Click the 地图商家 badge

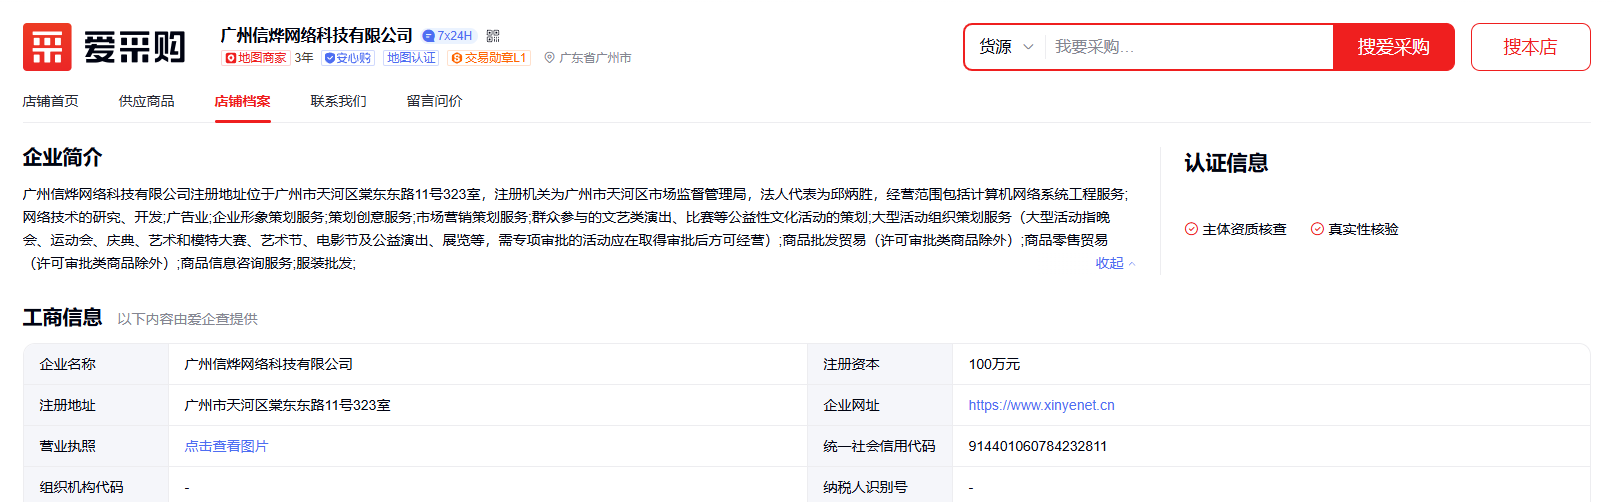[255, 58]
